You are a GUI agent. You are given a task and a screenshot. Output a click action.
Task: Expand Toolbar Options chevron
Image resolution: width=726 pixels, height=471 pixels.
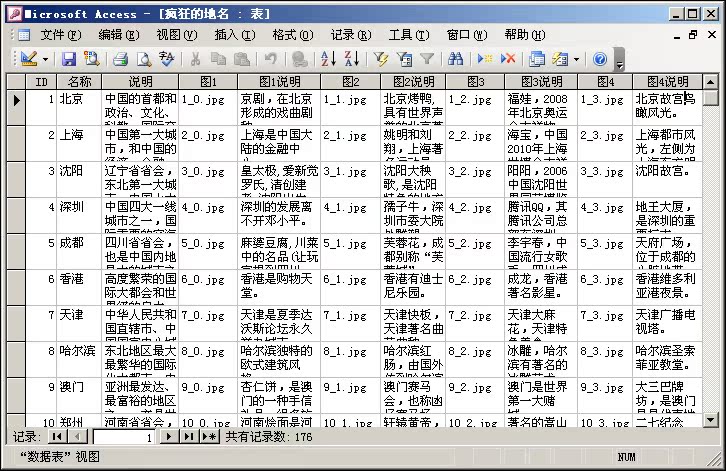click(620, 60)
